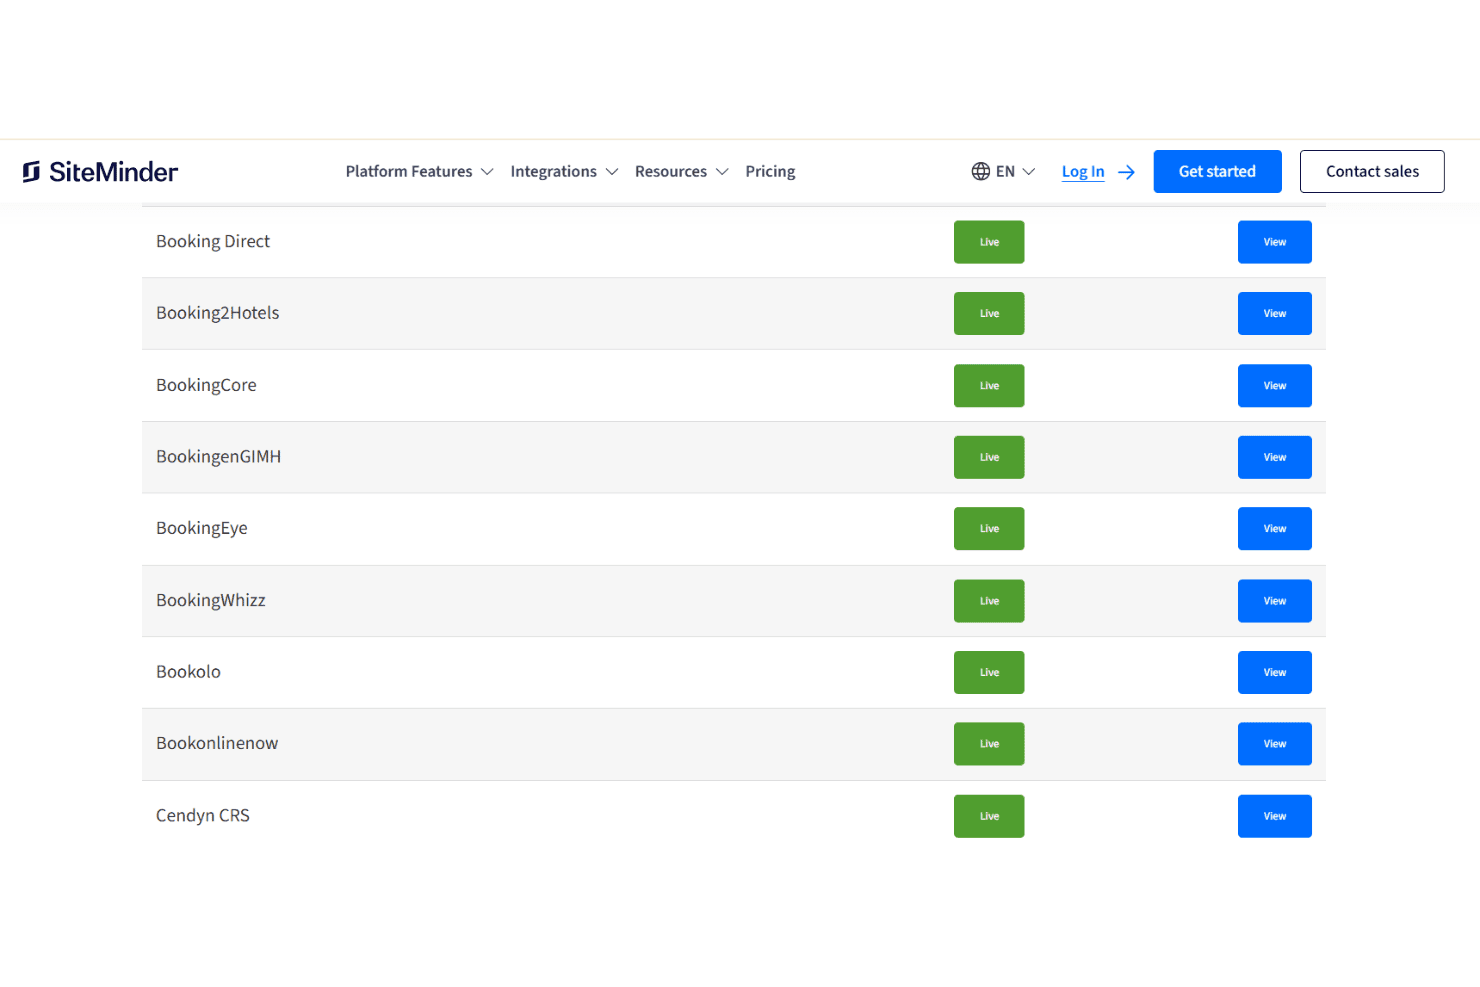Image resolution: width=1480 pixels, height=987 pixels.
Task: Select the Booking Direct row name
Action: pyautogui.click(x=213, y=242)
